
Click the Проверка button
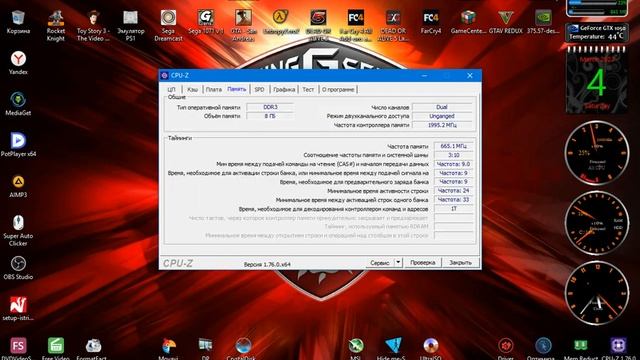[x=422, y=263]
